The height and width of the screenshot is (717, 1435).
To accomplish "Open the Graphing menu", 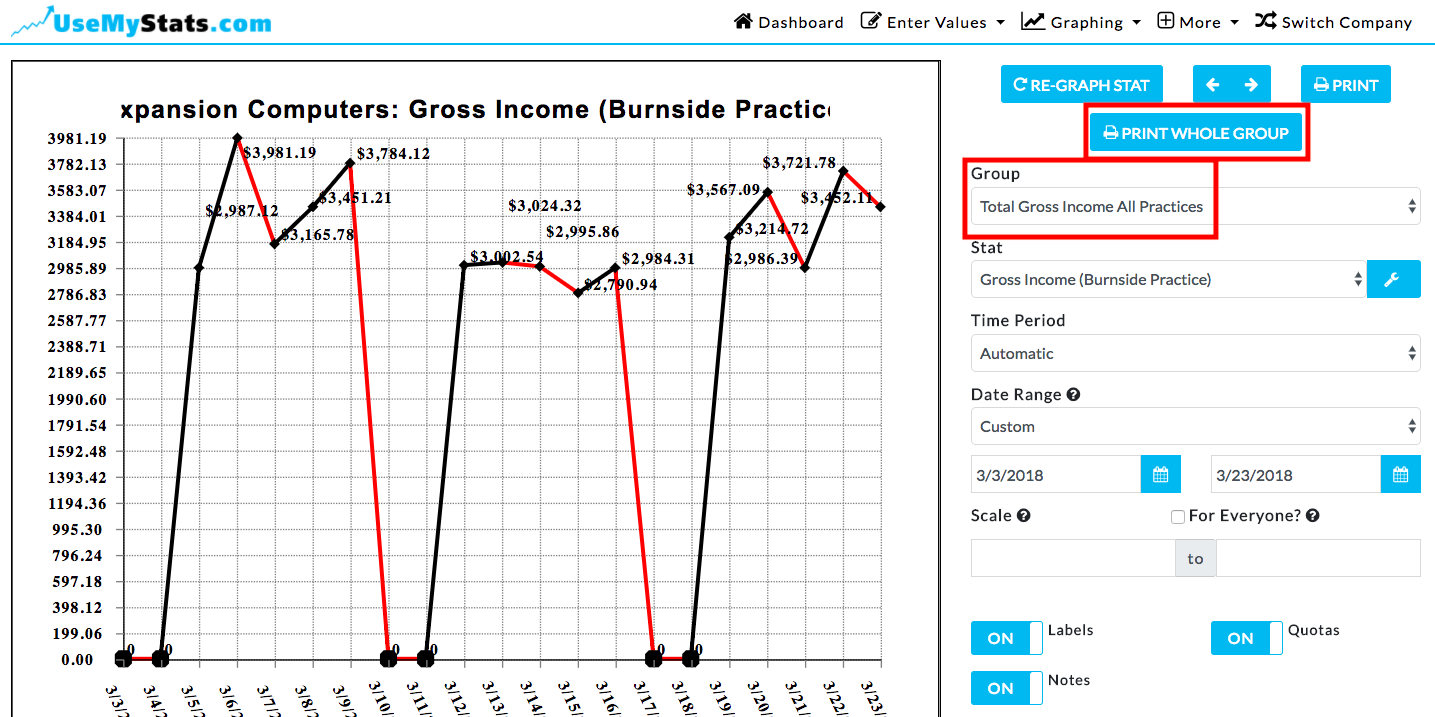I will [1080, 22].
